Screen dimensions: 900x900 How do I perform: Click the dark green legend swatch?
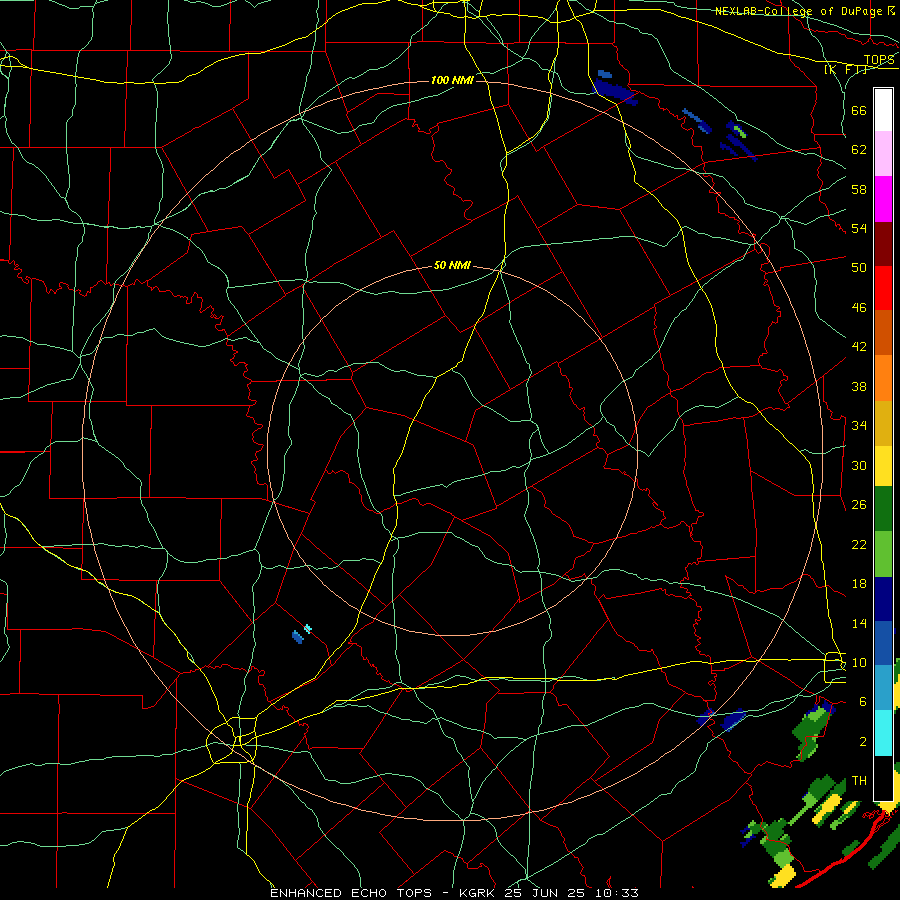click(x=883, y=509)
